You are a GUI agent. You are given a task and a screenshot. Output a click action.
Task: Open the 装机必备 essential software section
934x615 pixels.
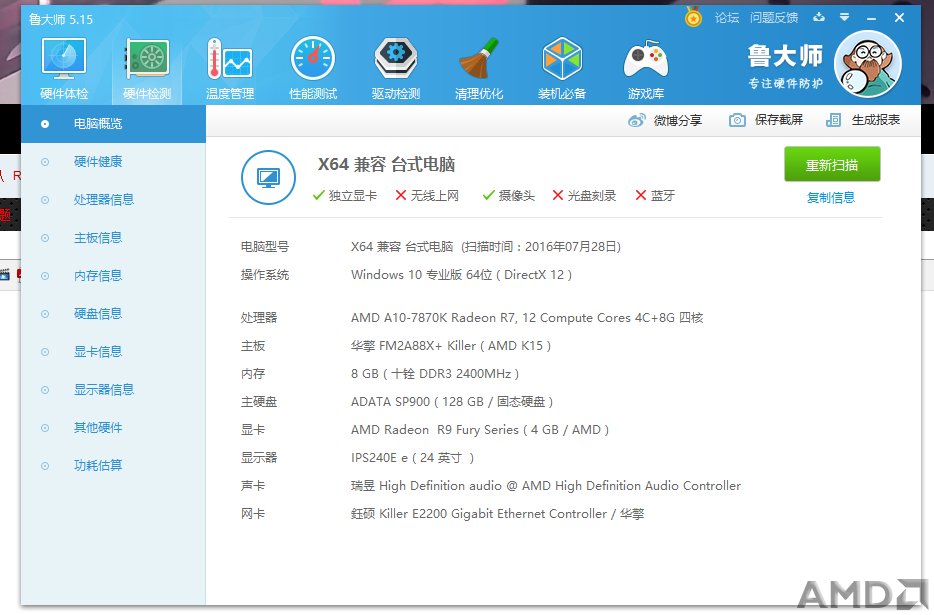562,69
